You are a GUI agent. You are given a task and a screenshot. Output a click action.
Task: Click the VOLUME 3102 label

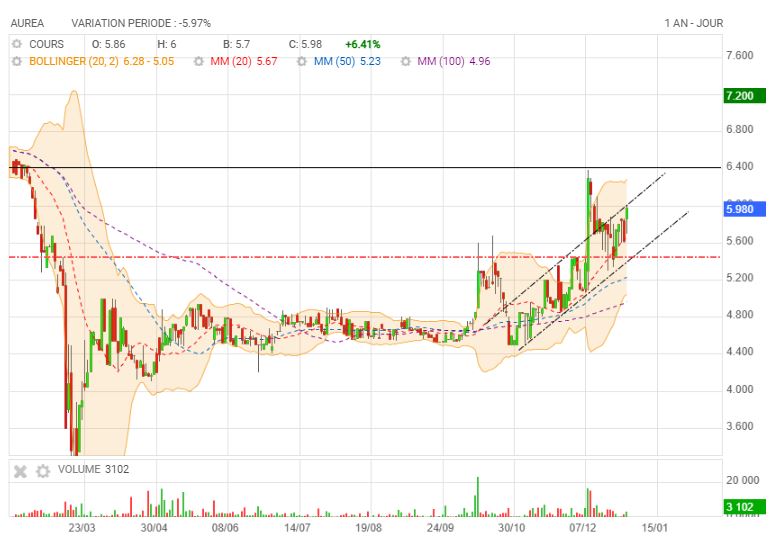(93, 469)
